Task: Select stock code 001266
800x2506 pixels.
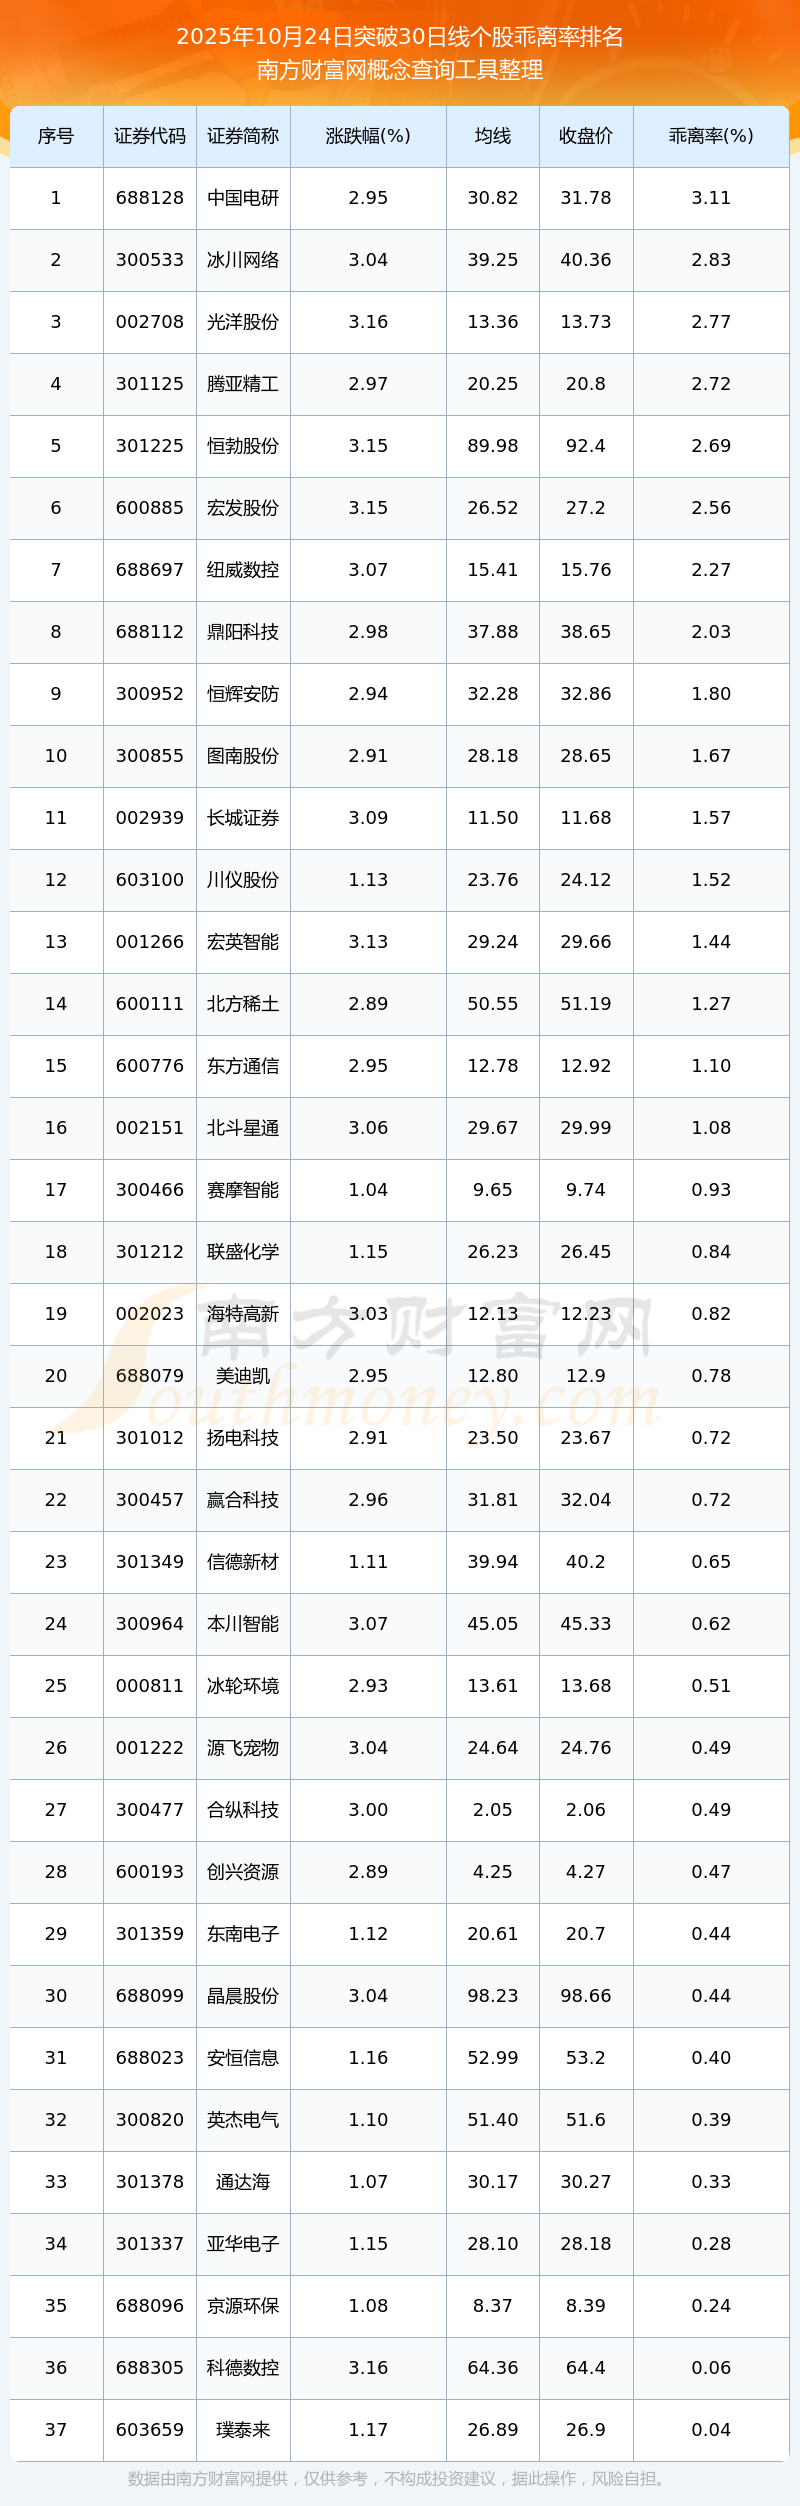Action: pos(150,942)
